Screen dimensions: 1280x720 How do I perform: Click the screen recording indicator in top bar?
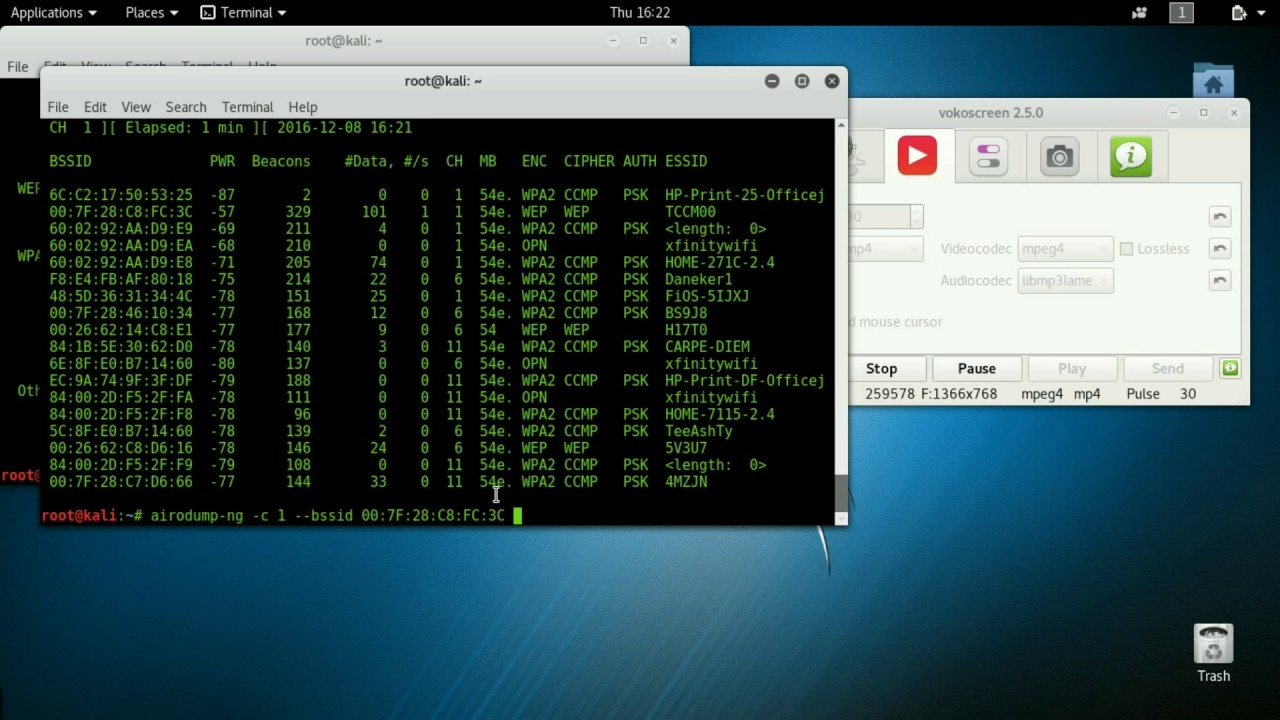1139,13
